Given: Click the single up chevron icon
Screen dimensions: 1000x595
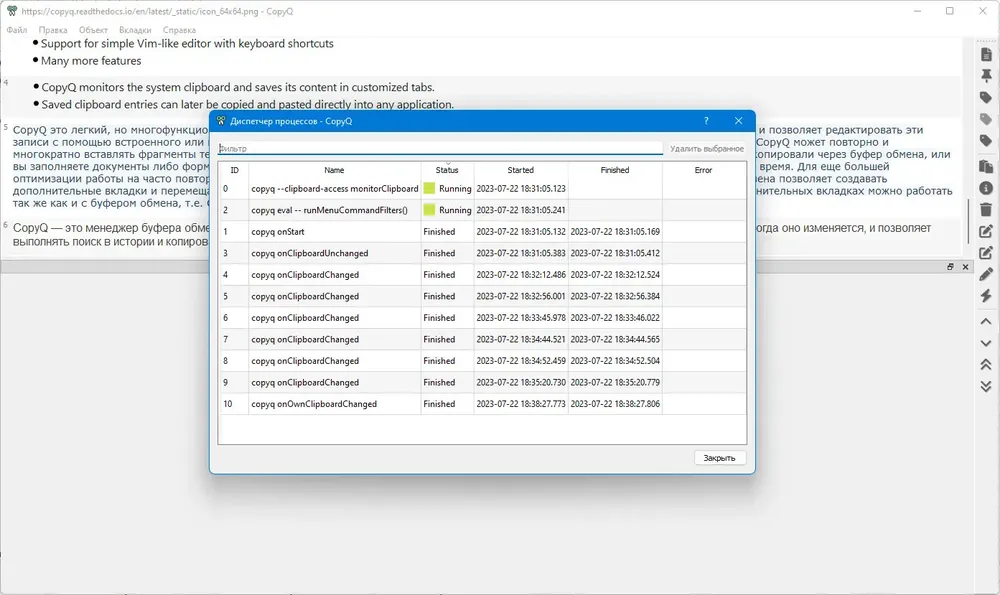Looking at the screenshot, I should pyautogui.click(x=986, y=321).
